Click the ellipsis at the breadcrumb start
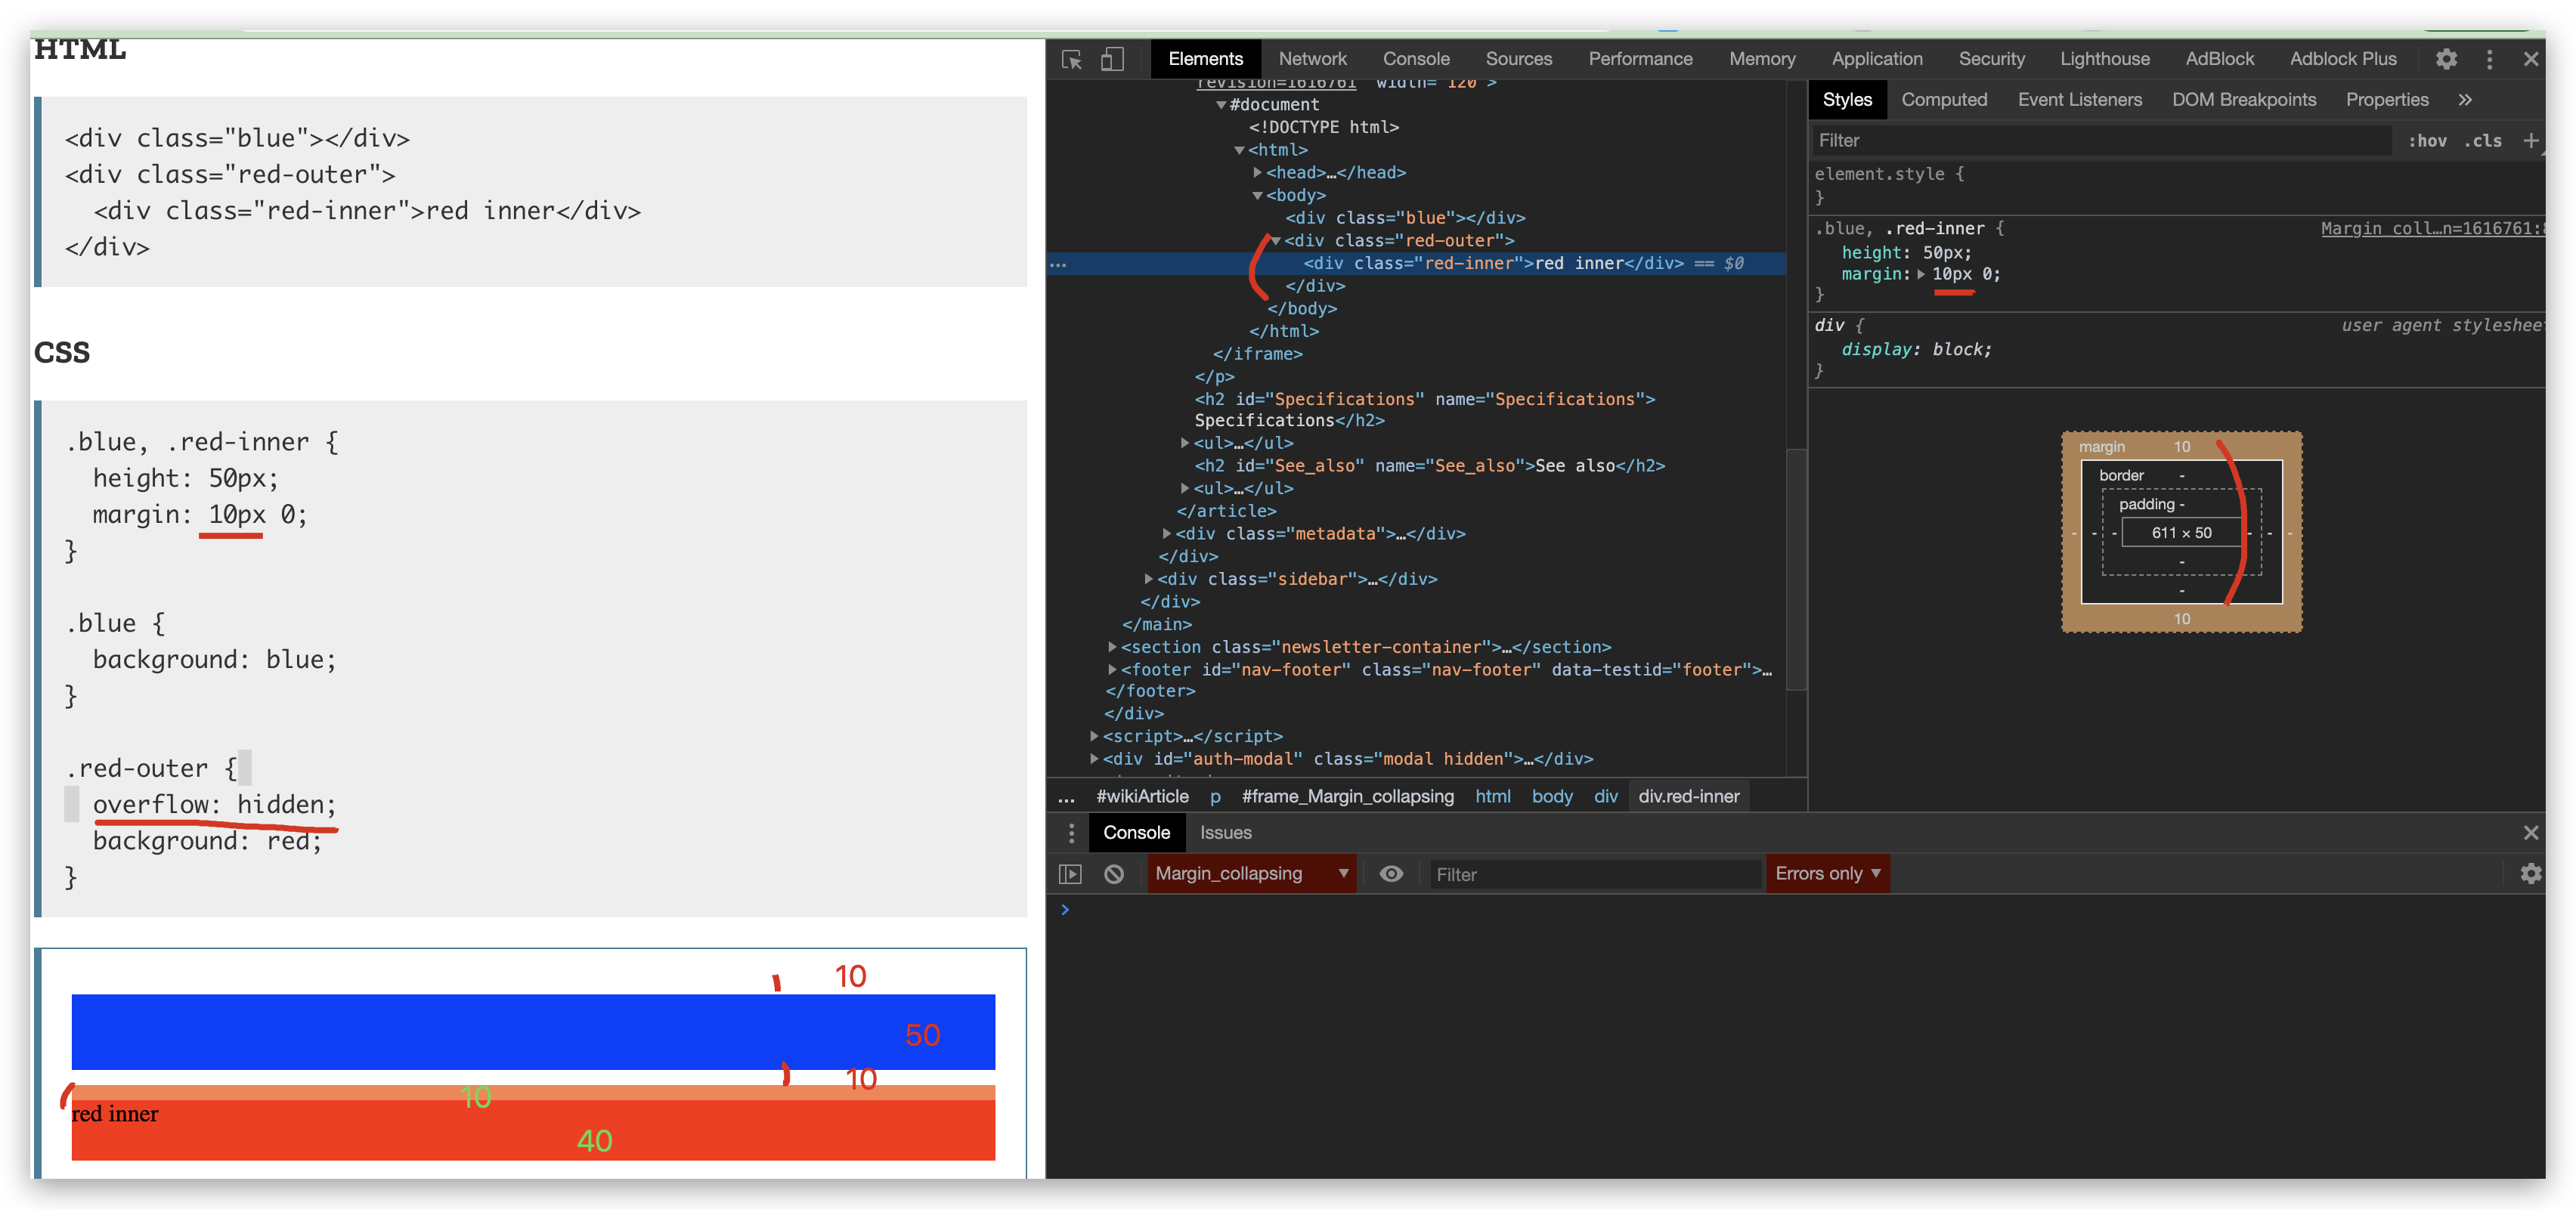This screenshot has width=2576, height=1209. (1067, 797)
